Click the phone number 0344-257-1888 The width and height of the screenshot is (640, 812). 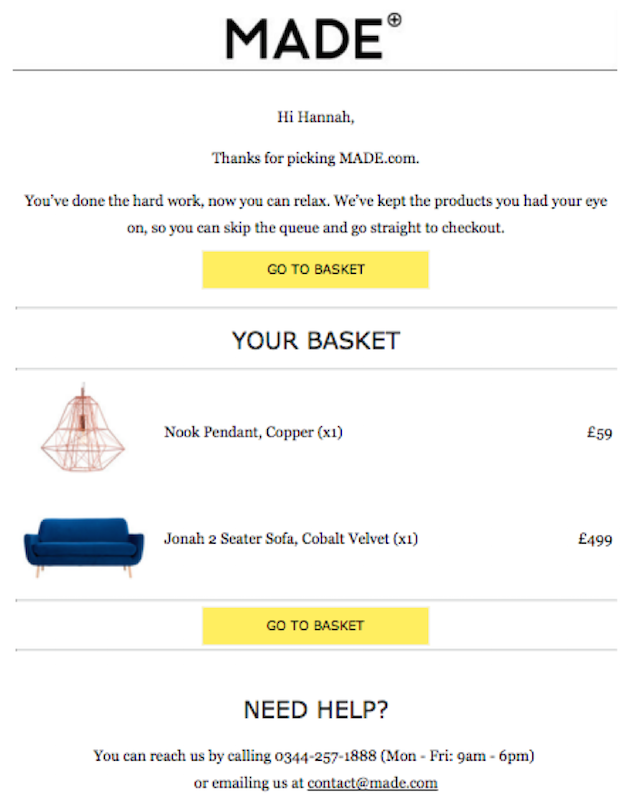[326, 756]
